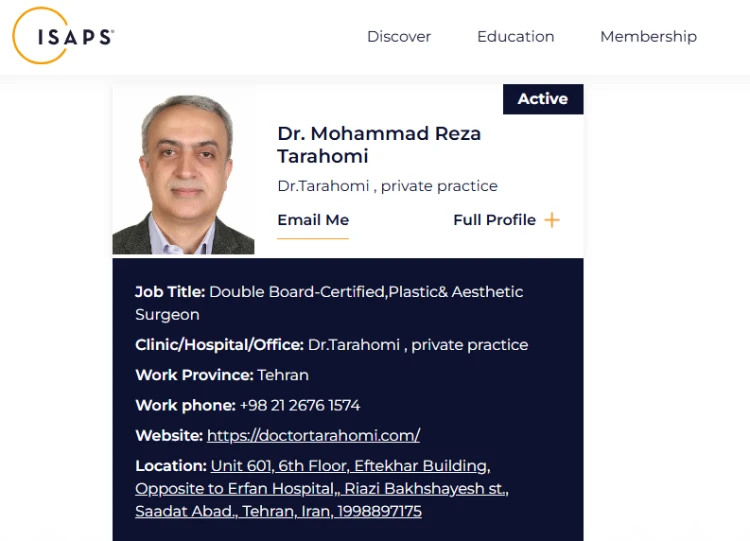Click the Clinic/Hospital/Office label
This screenshot has width=750, height=541.
pyautogui.click(x=219, y=344)
